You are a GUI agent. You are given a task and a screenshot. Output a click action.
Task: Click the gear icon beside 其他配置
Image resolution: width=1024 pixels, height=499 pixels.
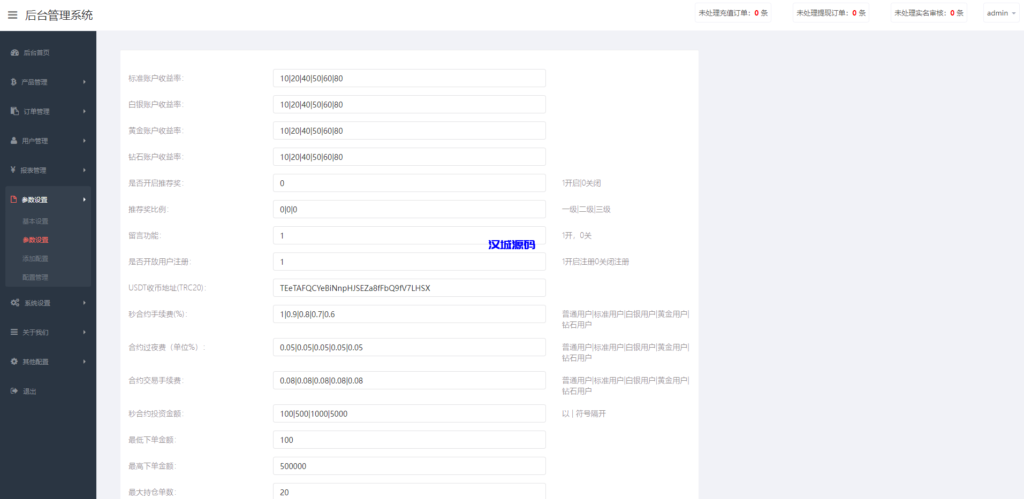click(14, 361)
